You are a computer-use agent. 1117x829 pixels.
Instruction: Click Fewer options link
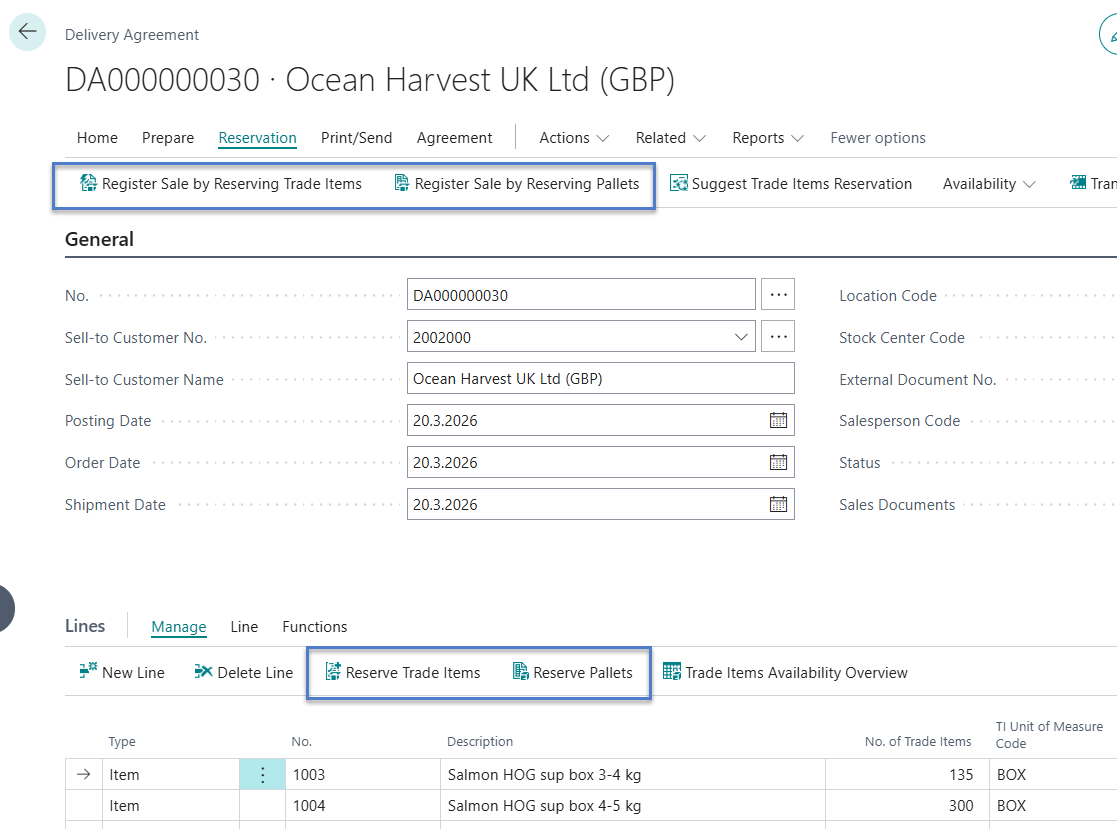point(877,138)
